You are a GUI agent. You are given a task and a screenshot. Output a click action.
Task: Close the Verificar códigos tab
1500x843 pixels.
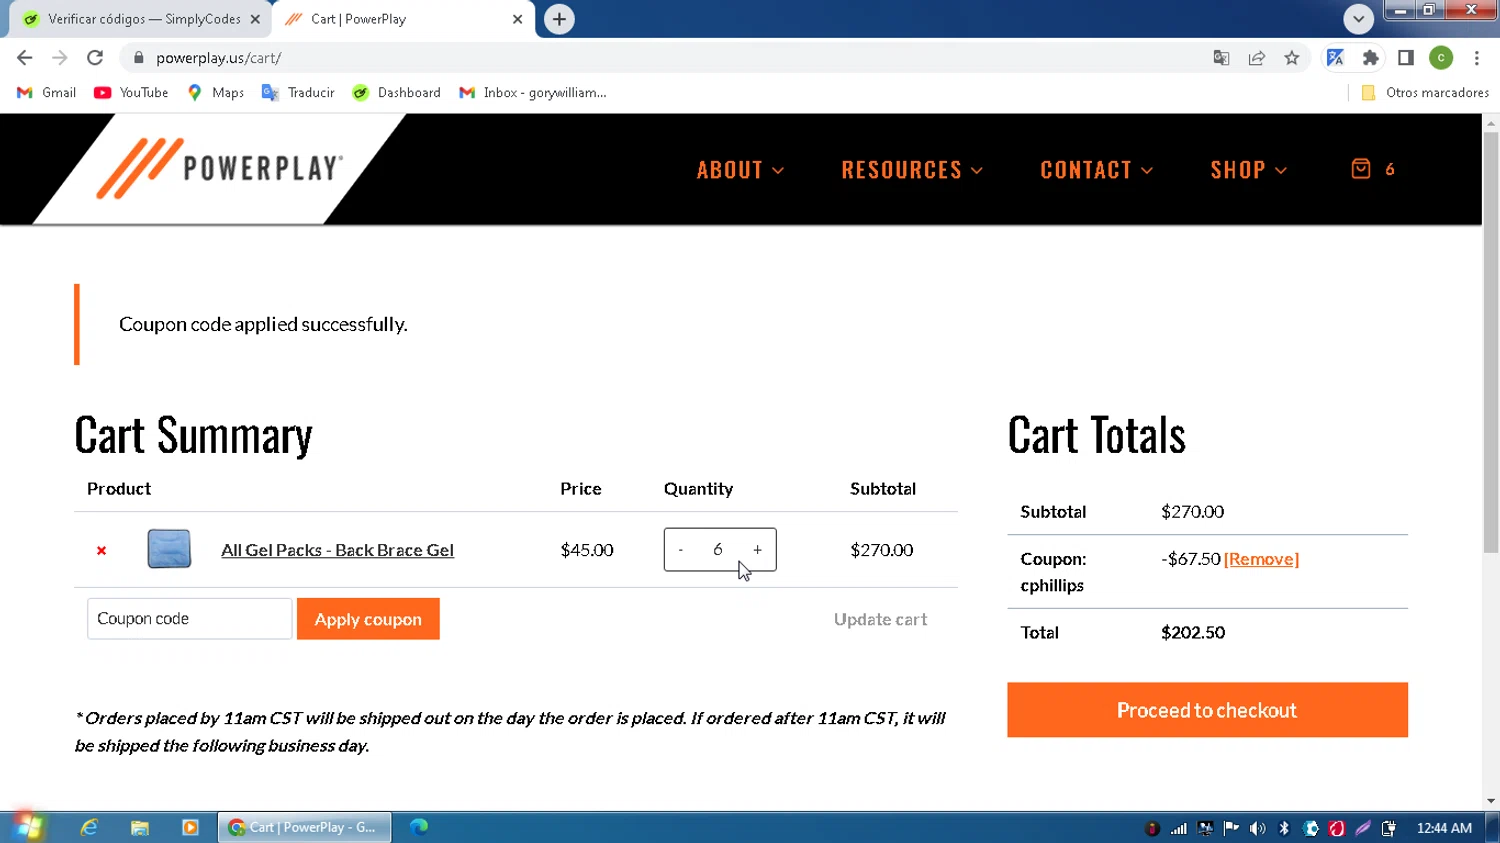255,19
